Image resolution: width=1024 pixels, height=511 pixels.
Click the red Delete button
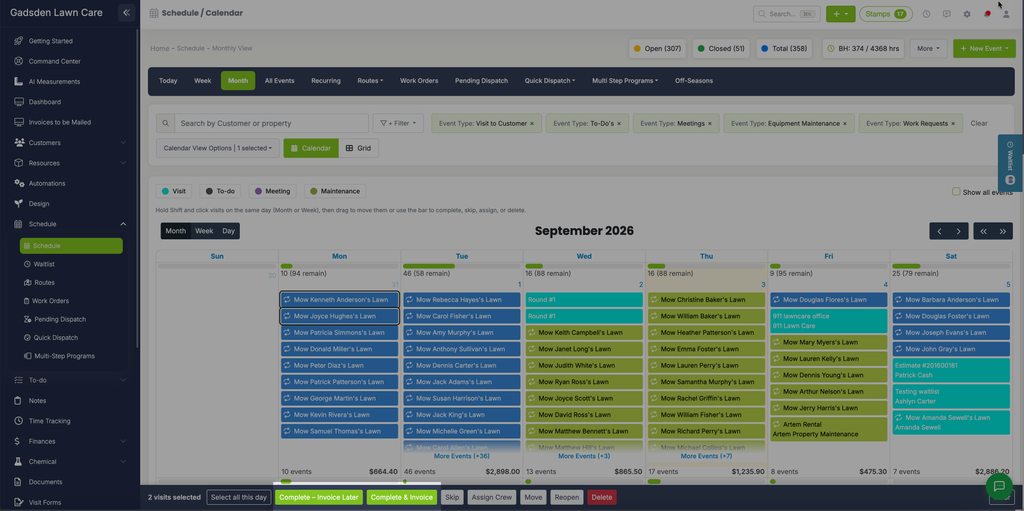coord(601,497)
